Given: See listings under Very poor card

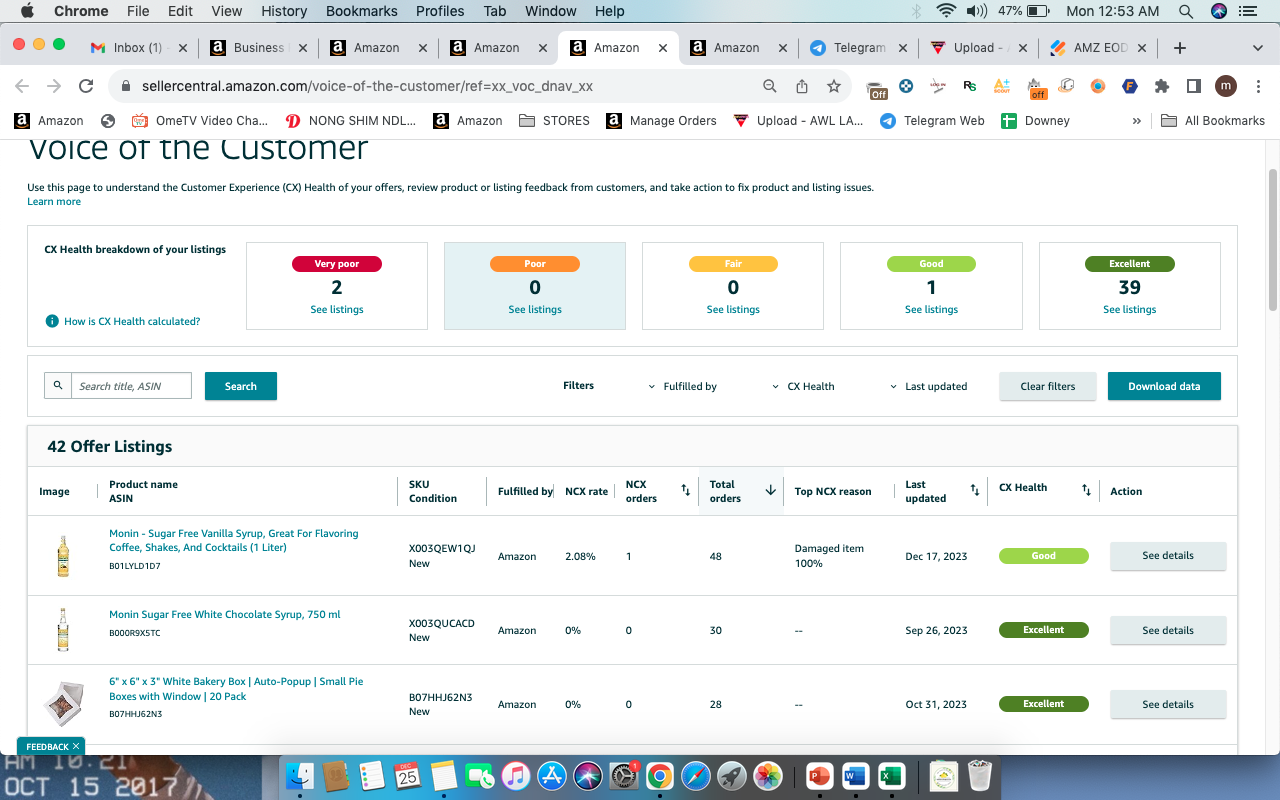Looking at the screenshot, I should (337, 310).
